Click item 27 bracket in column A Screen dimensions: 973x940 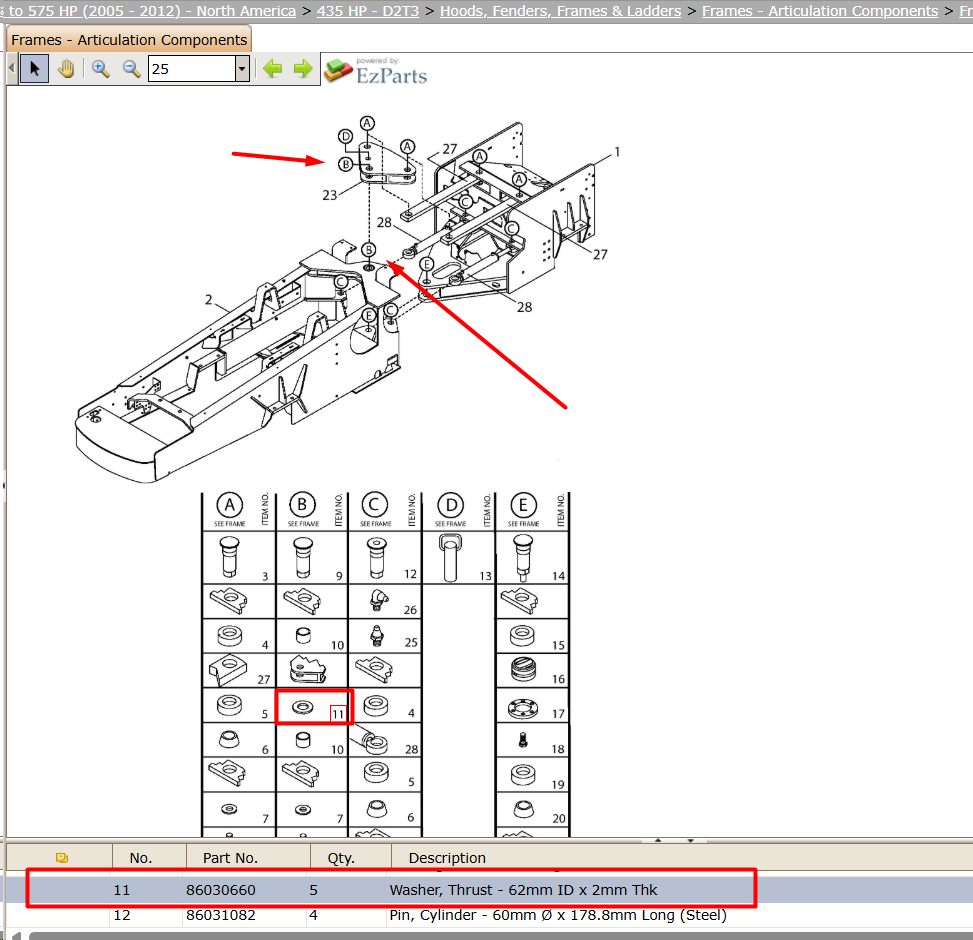pyautogui.click(x=228, y=669)
